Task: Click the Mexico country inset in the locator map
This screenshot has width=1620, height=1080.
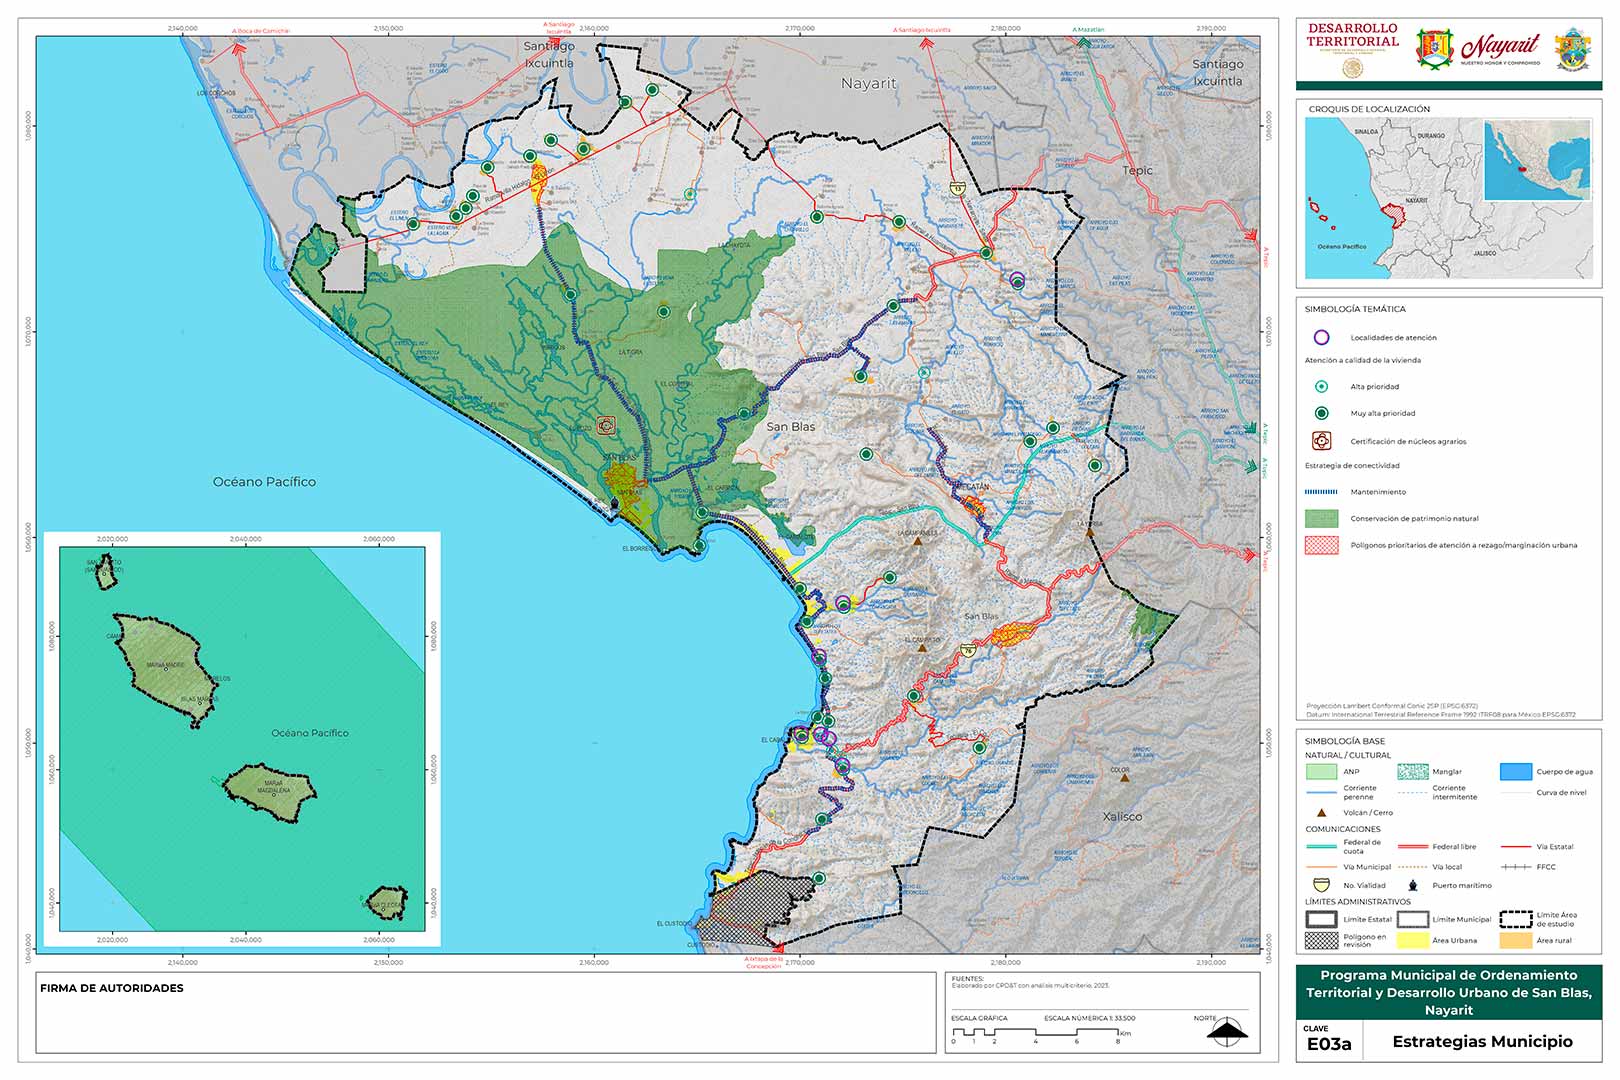Action: (x=1537, y=161)
